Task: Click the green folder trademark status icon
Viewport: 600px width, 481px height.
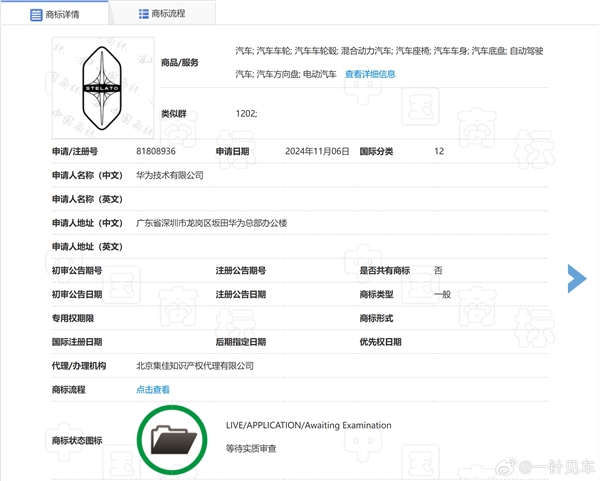Action: [172, 440]
